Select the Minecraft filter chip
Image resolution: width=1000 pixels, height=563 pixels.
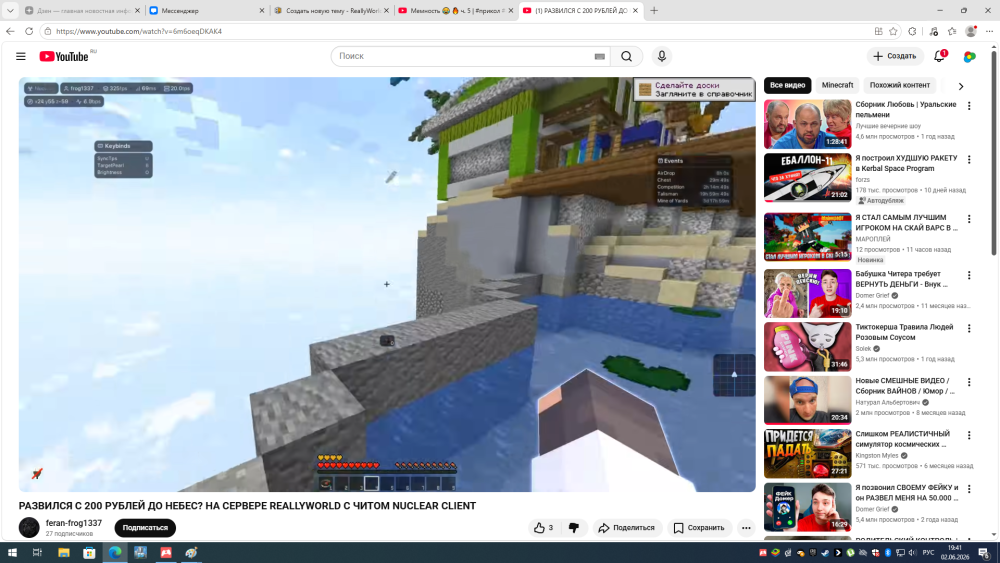click(837, 85)
